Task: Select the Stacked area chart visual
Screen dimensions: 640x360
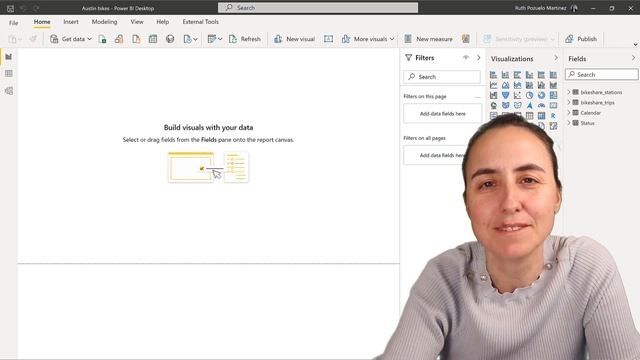Action: point(518,85)
